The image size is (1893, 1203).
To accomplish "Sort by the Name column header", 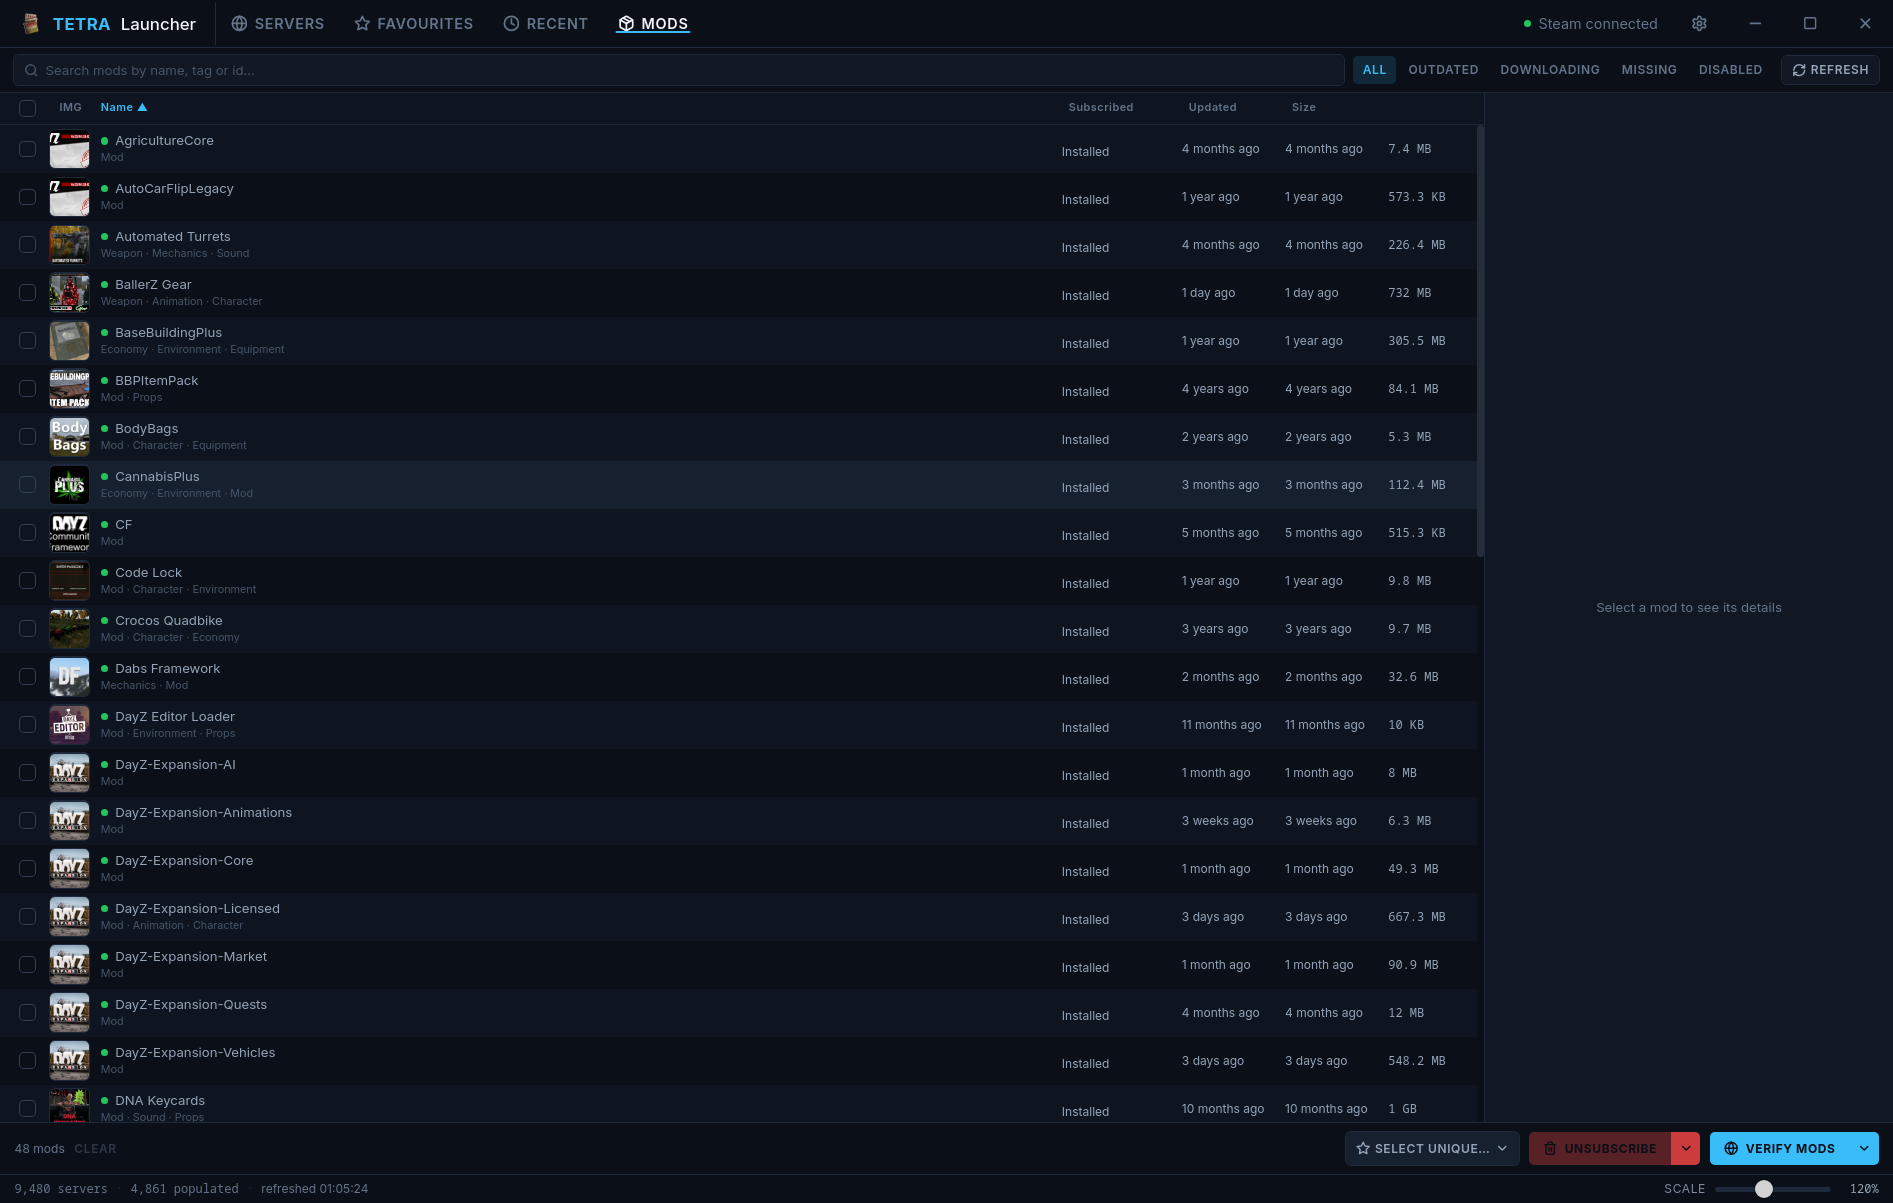I will (124, 107).
